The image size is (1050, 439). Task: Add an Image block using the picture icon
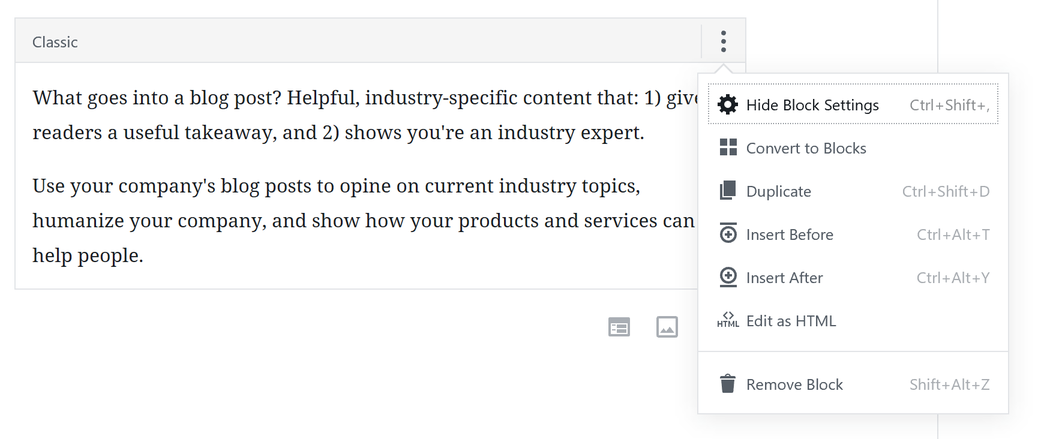click(667, 327)
